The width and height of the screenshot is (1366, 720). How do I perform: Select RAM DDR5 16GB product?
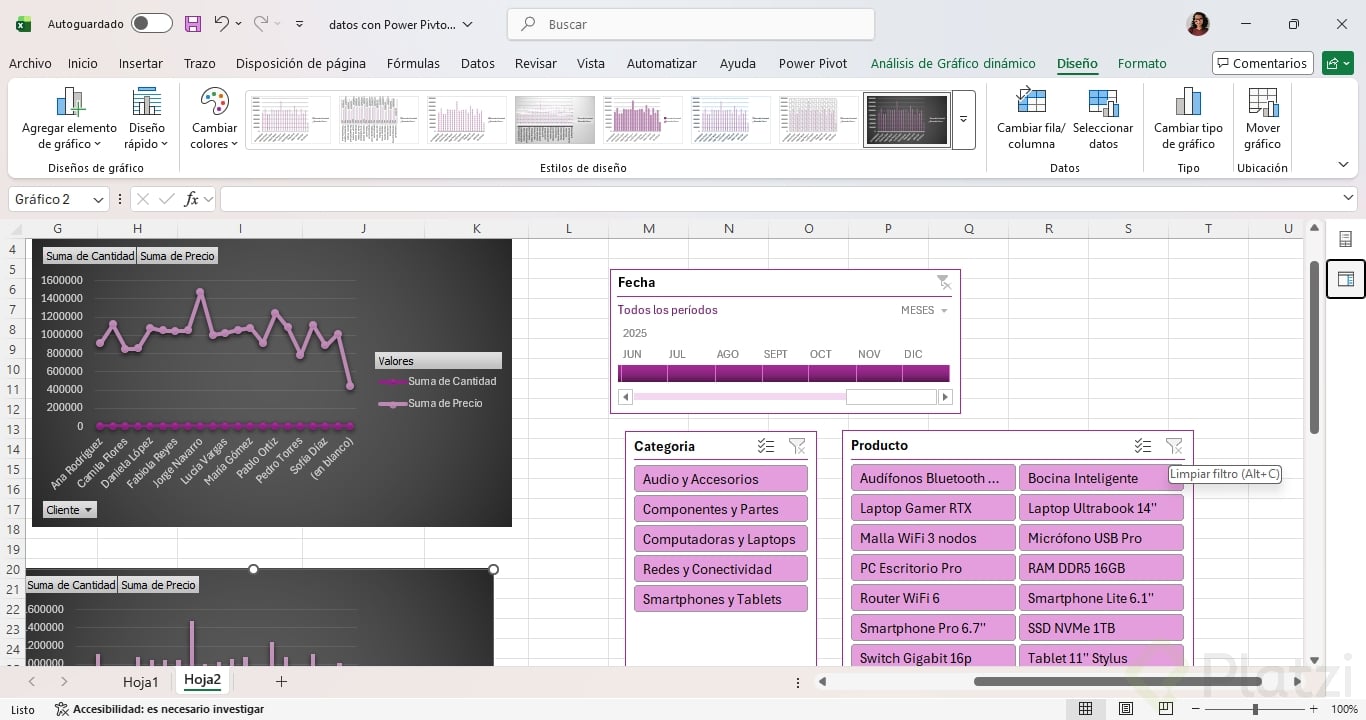tap(1101, 568)
